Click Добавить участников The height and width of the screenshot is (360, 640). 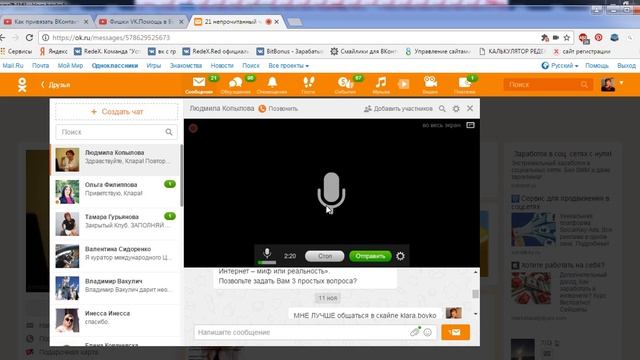pyautogui.click(x=398, y=109)
